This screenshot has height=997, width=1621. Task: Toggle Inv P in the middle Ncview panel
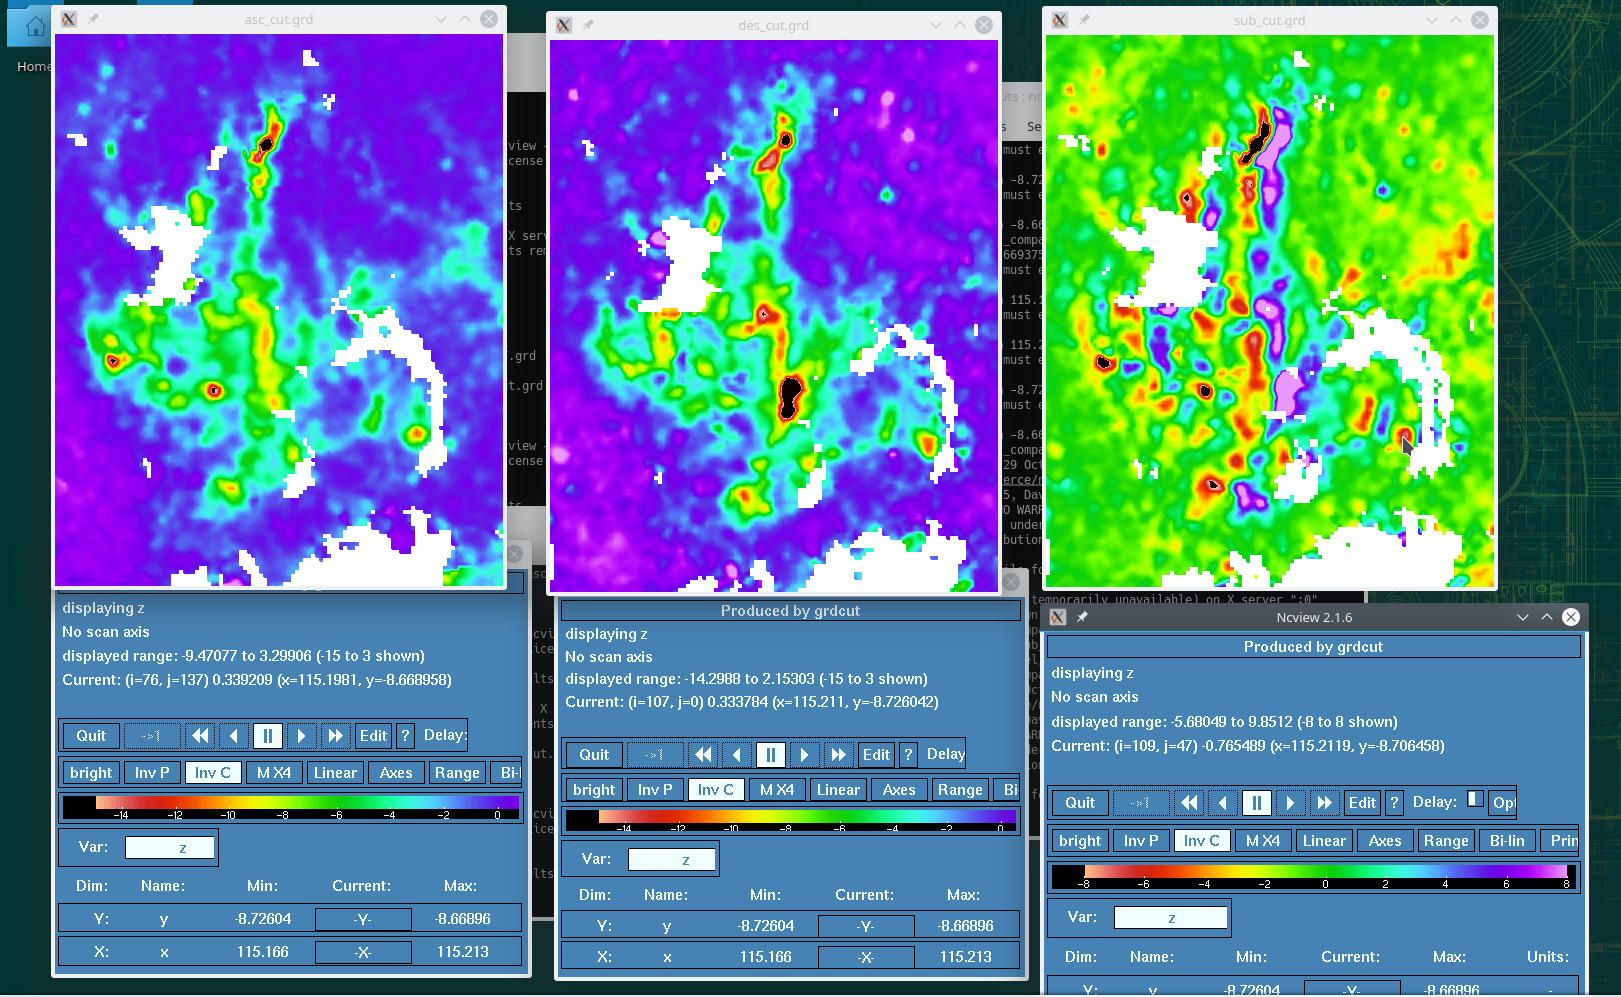point(656,790)
